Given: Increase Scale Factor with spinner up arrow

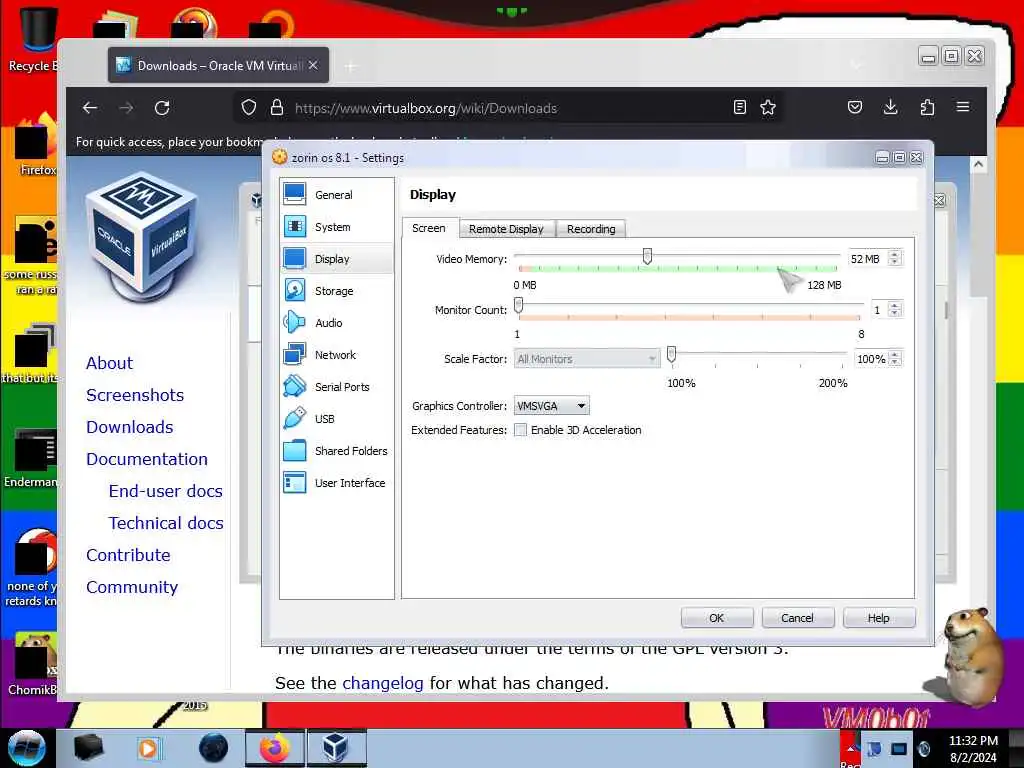Looking at the screenshot, I should coord(895,355).
